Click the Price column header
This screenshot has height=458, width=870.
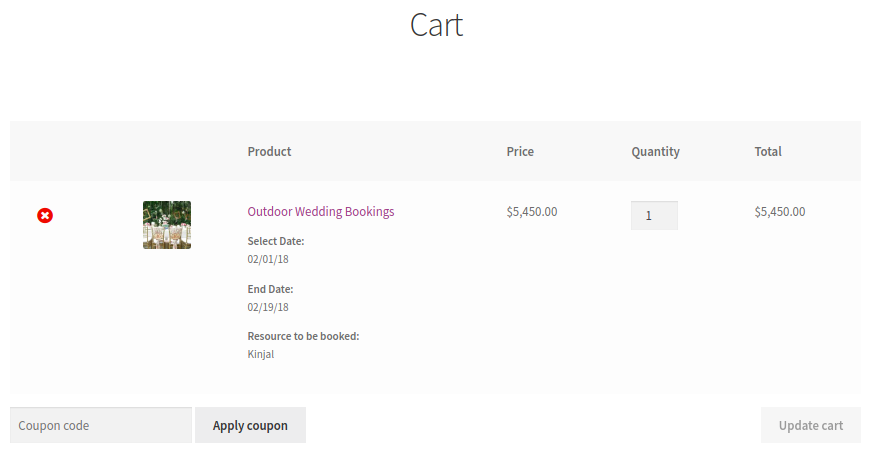(520, 152)
